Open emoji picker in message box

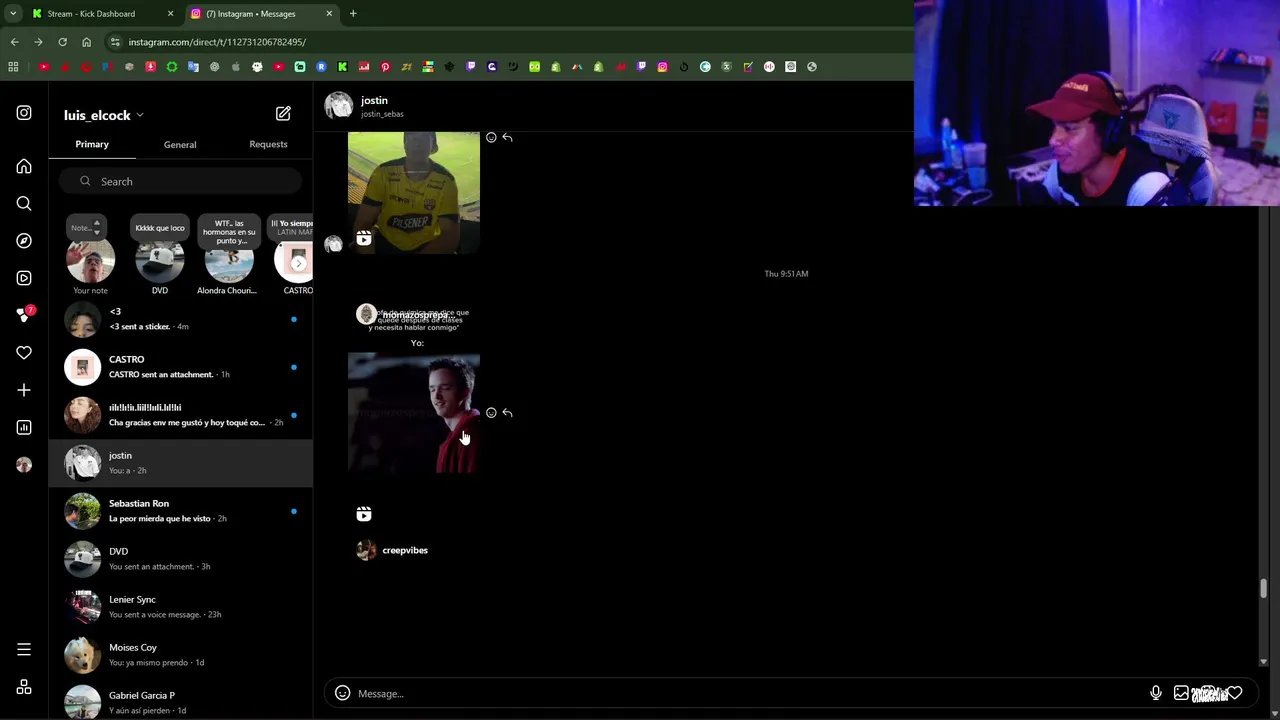click(342, 693)
